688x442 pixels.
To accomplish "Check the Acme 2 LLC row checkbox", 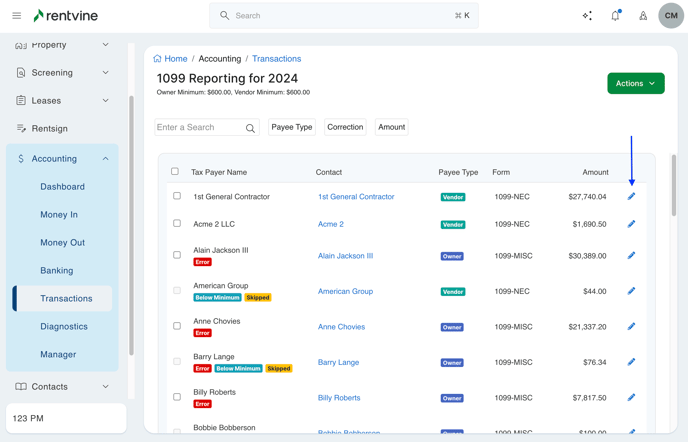I will coord(177,224).
